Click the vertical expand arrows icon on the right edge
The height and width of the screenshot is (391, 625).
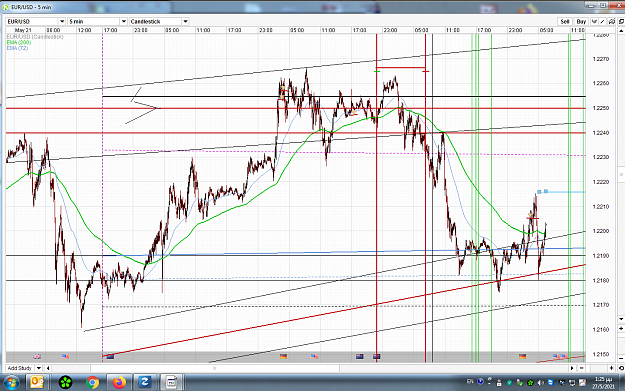tap(621, 328)
